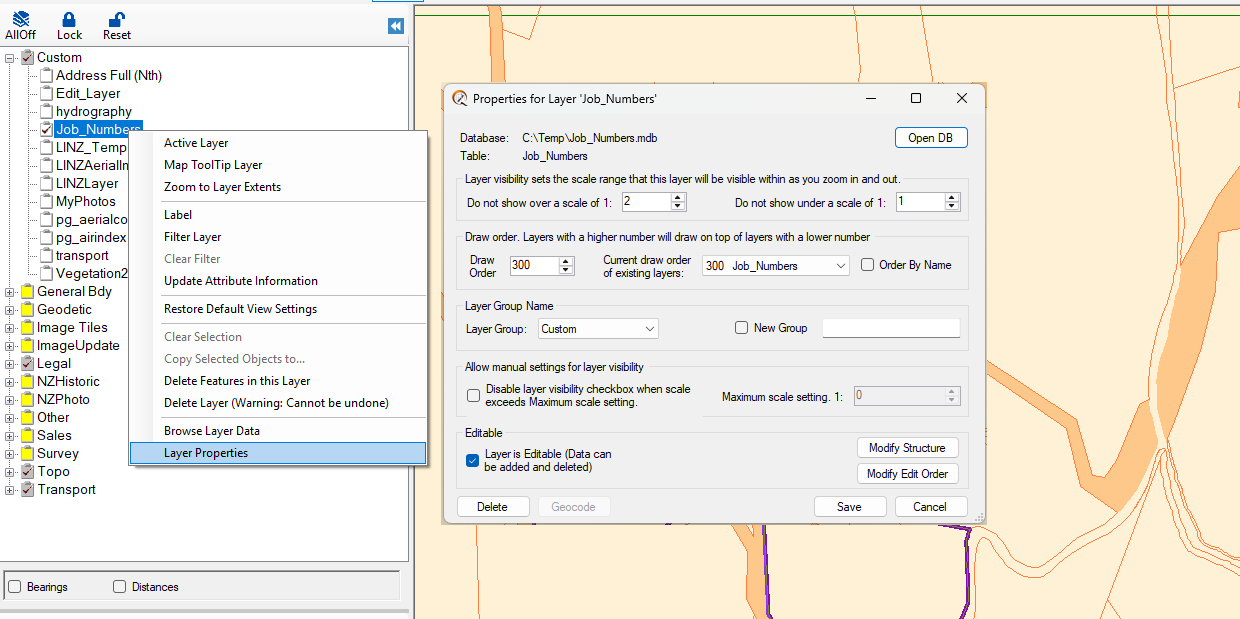Open current draw order layers dropdown

[x=840, y=266]
